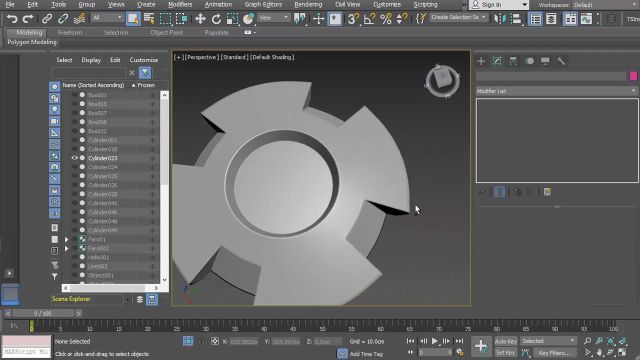Open the Graph Editors menu

[x=263, y=4]
